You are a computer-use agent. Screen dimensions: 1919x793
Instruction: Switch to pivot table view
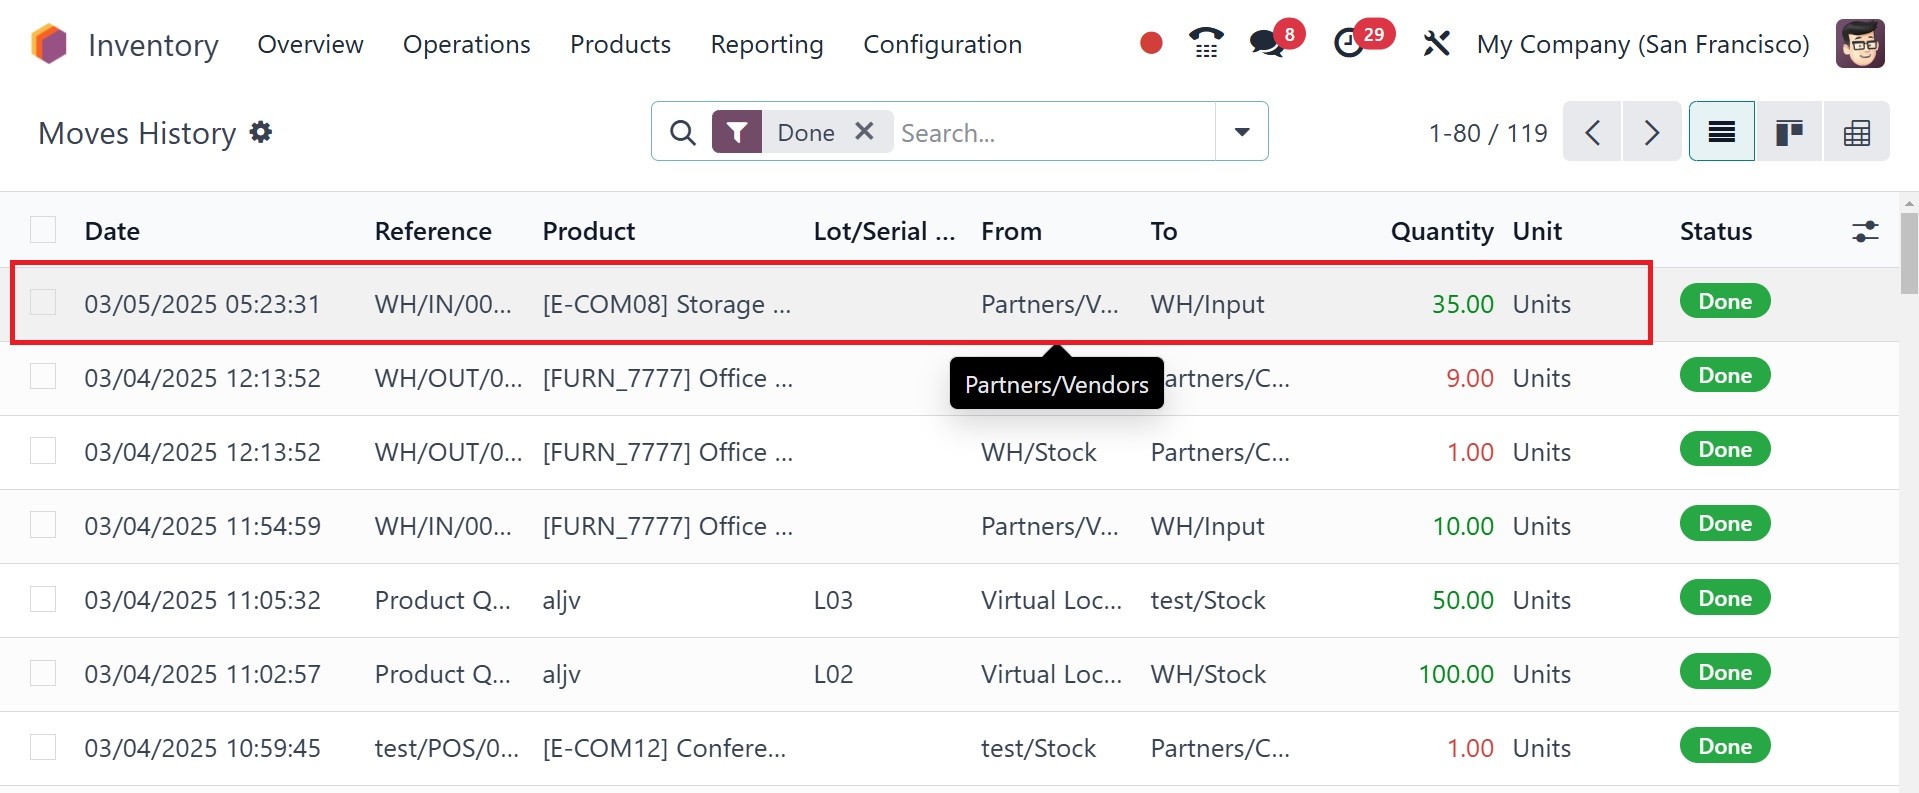pos(1856,132)
